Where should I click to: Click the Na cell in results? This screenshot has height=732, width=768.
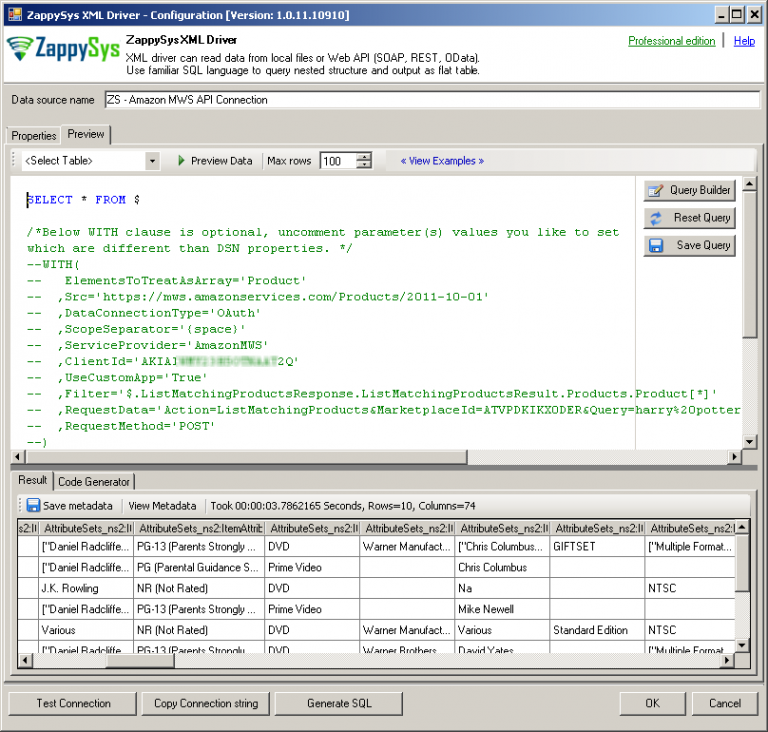[x=502, y=588]
